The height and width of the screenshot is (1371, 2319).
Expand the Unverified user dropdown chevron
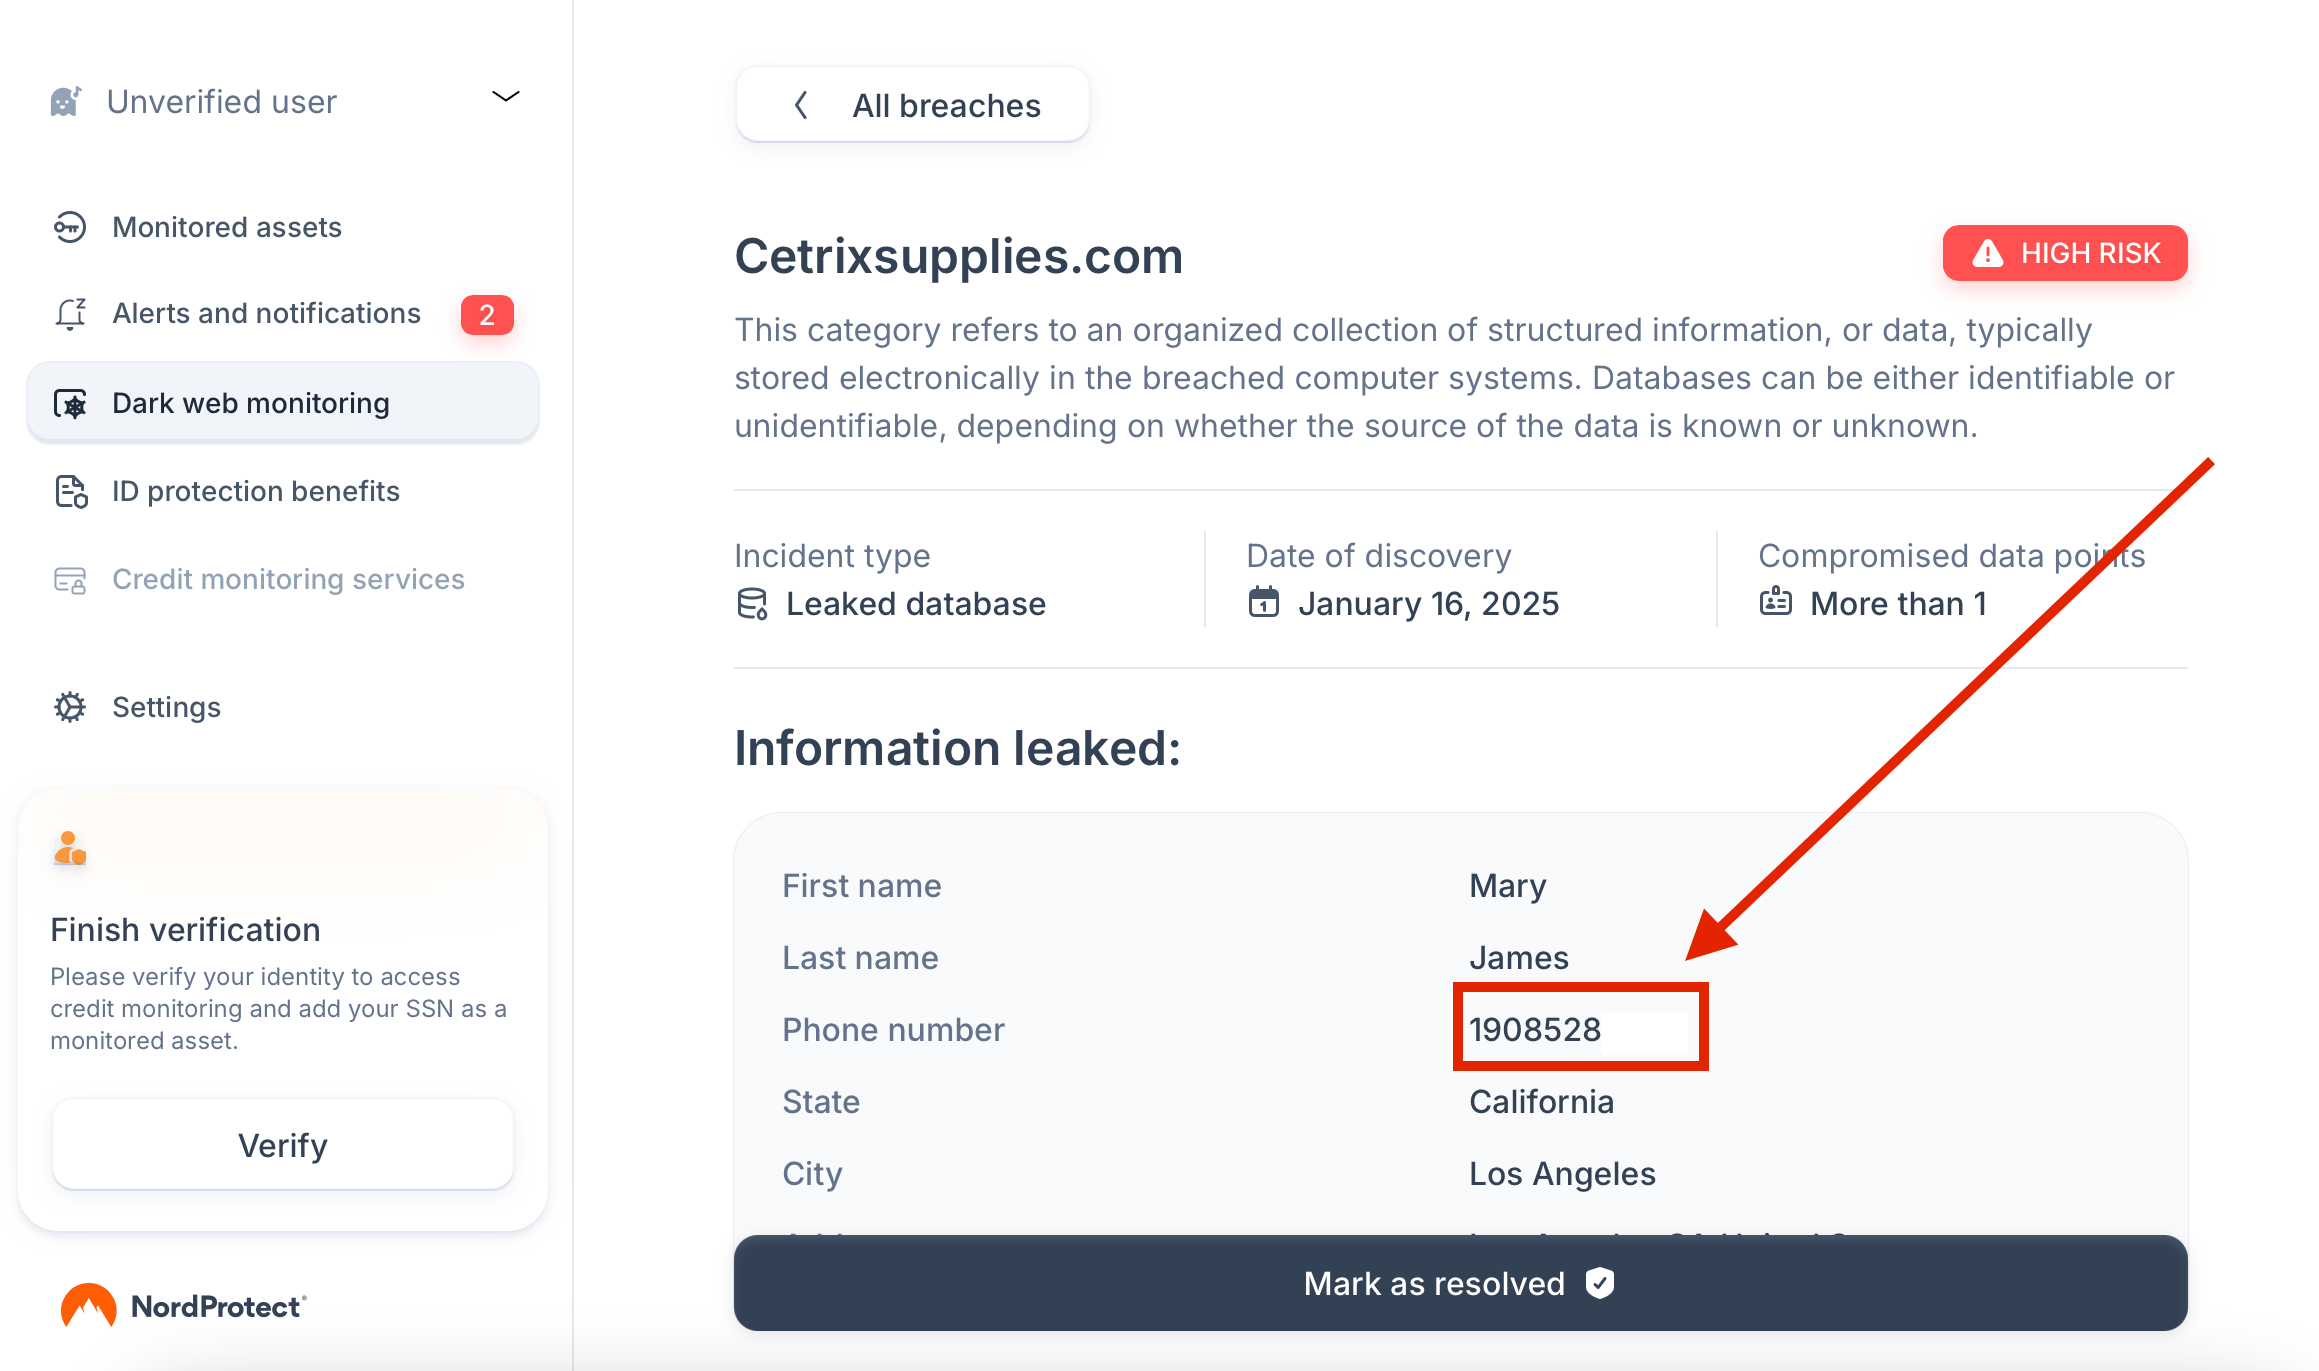(x=506, y=97)
